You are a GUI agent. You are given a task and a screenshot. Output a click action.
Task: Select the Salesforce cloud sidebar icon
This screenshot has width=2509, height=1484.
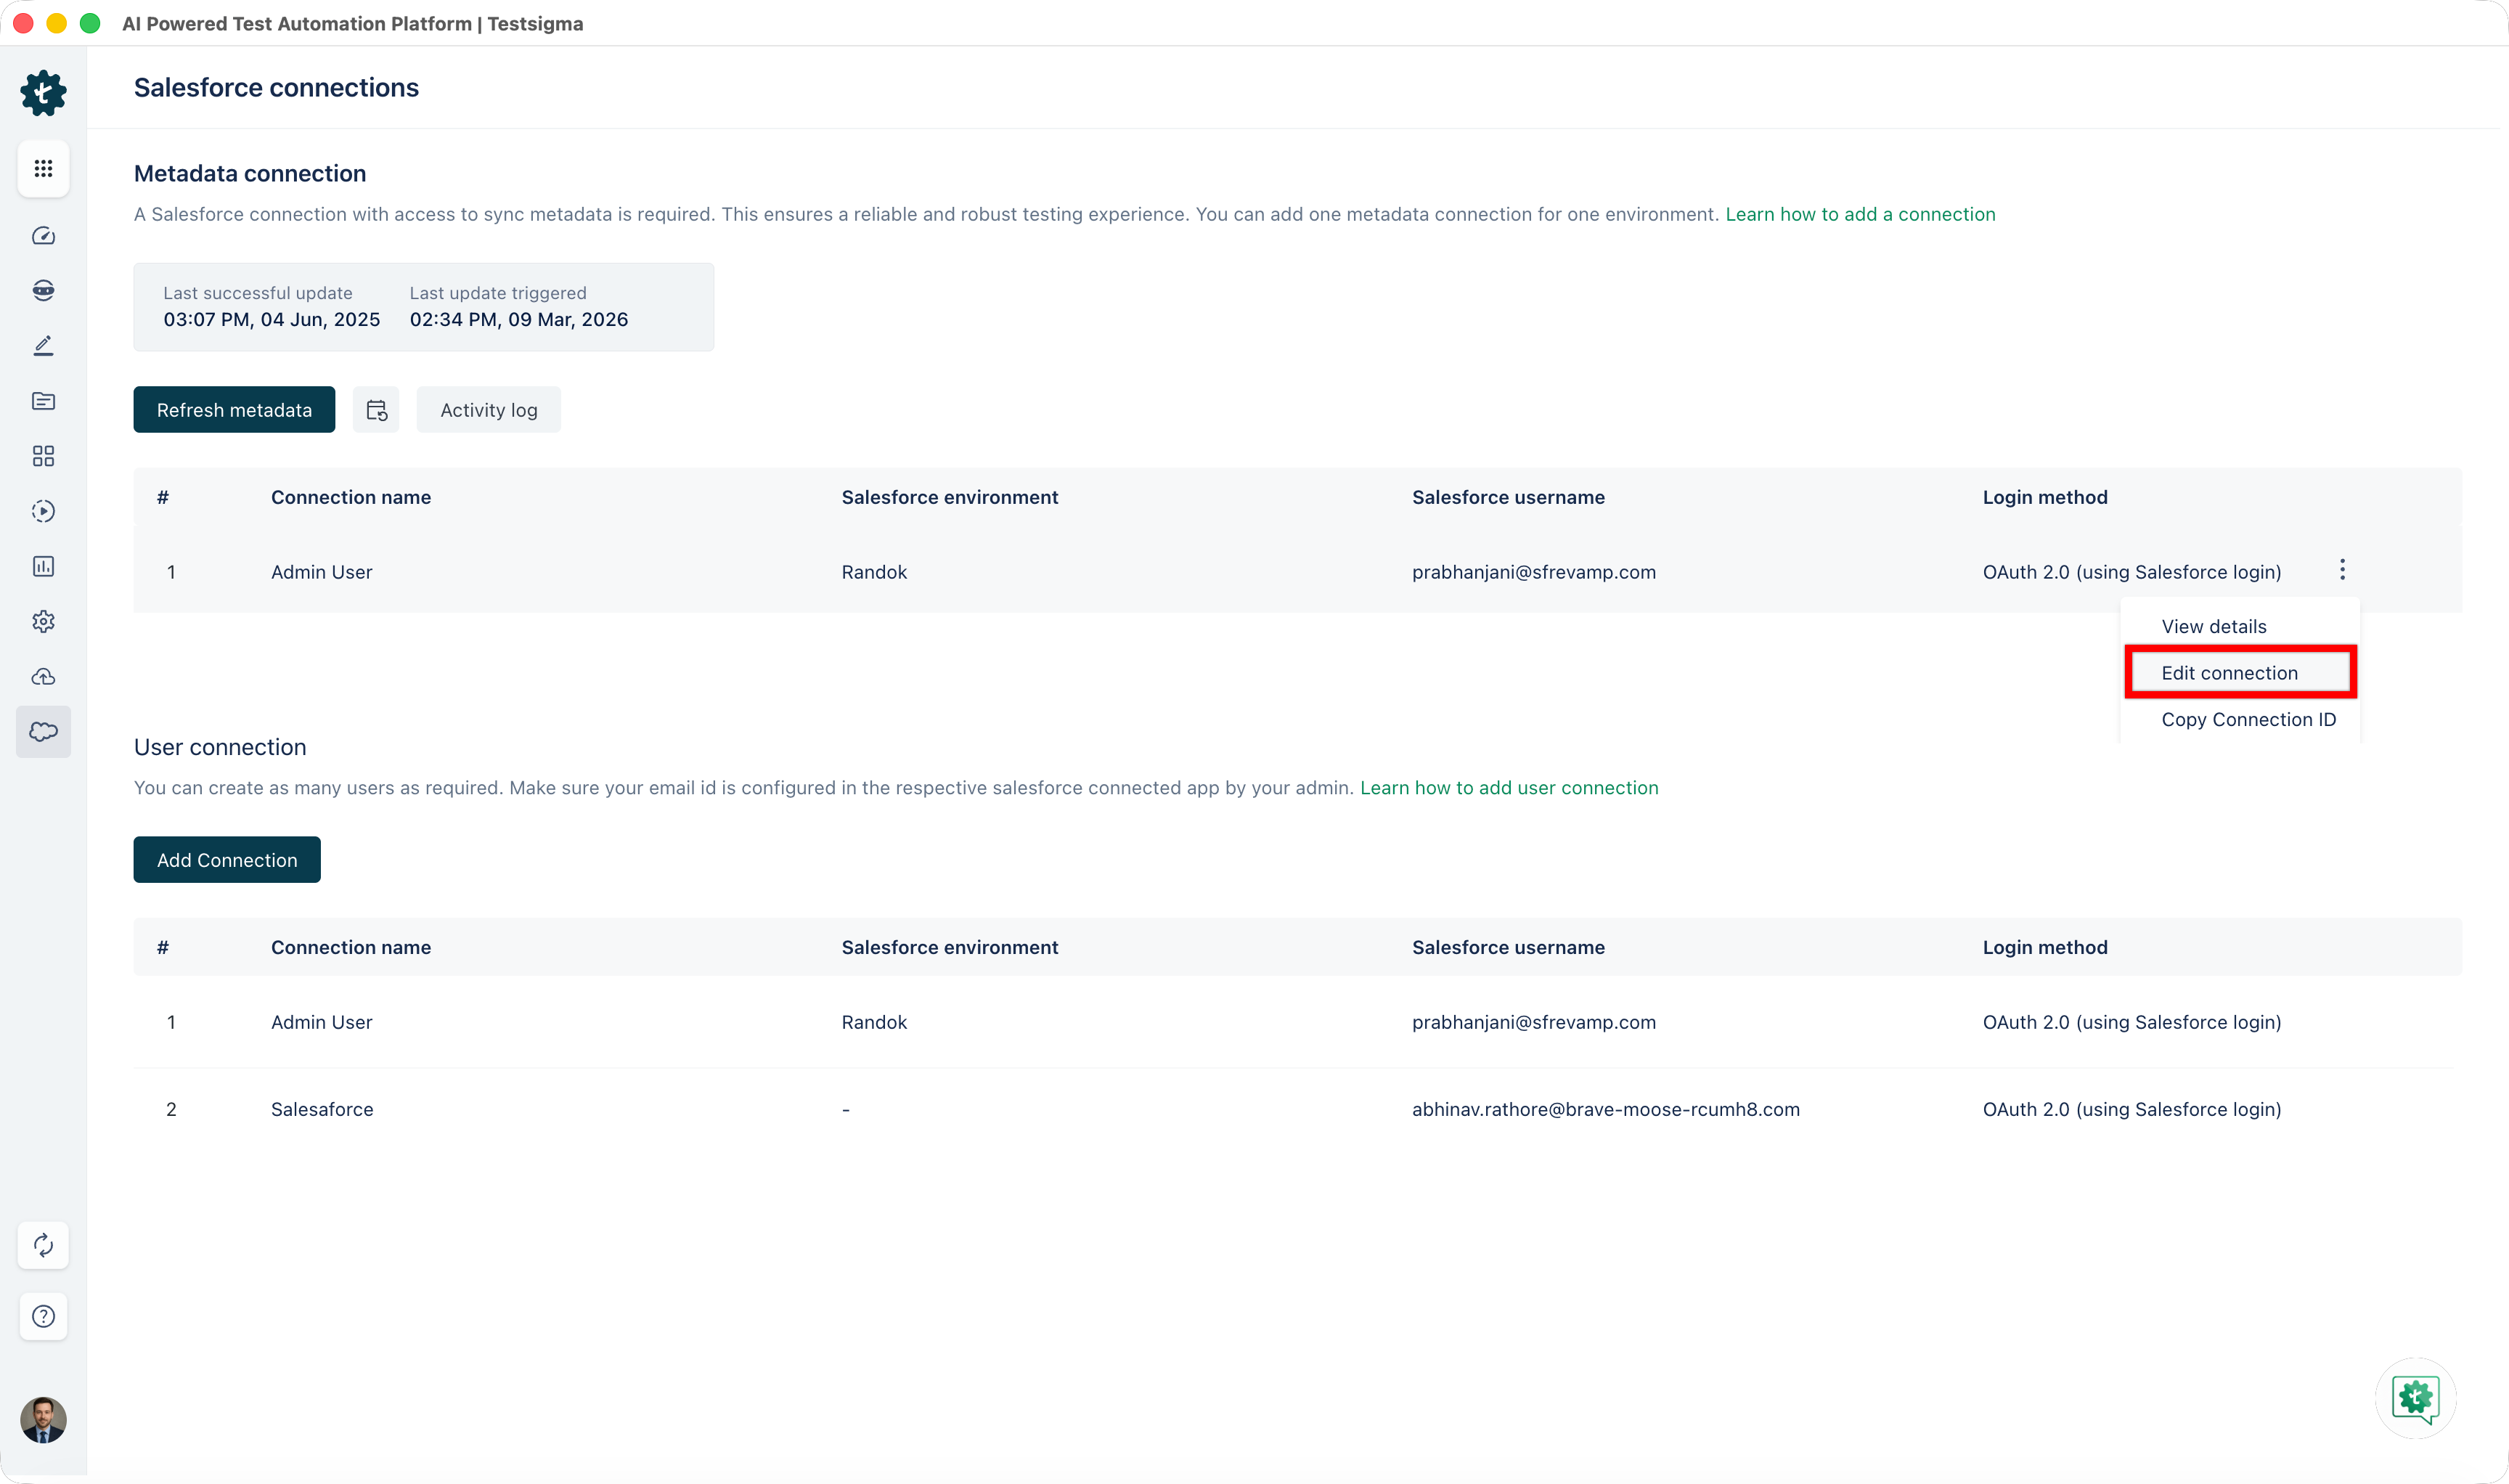[x=43, y=732]
